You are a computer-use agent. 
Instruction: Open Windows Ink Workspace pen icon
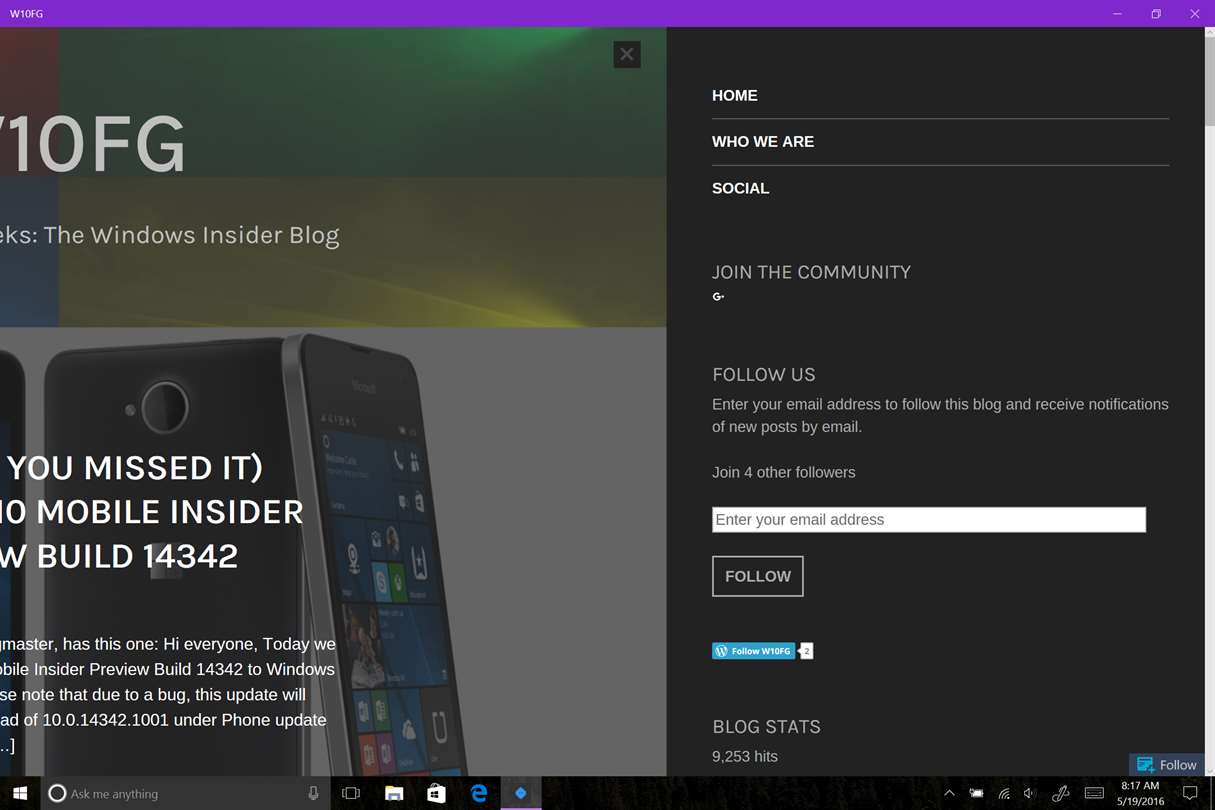1060,793
